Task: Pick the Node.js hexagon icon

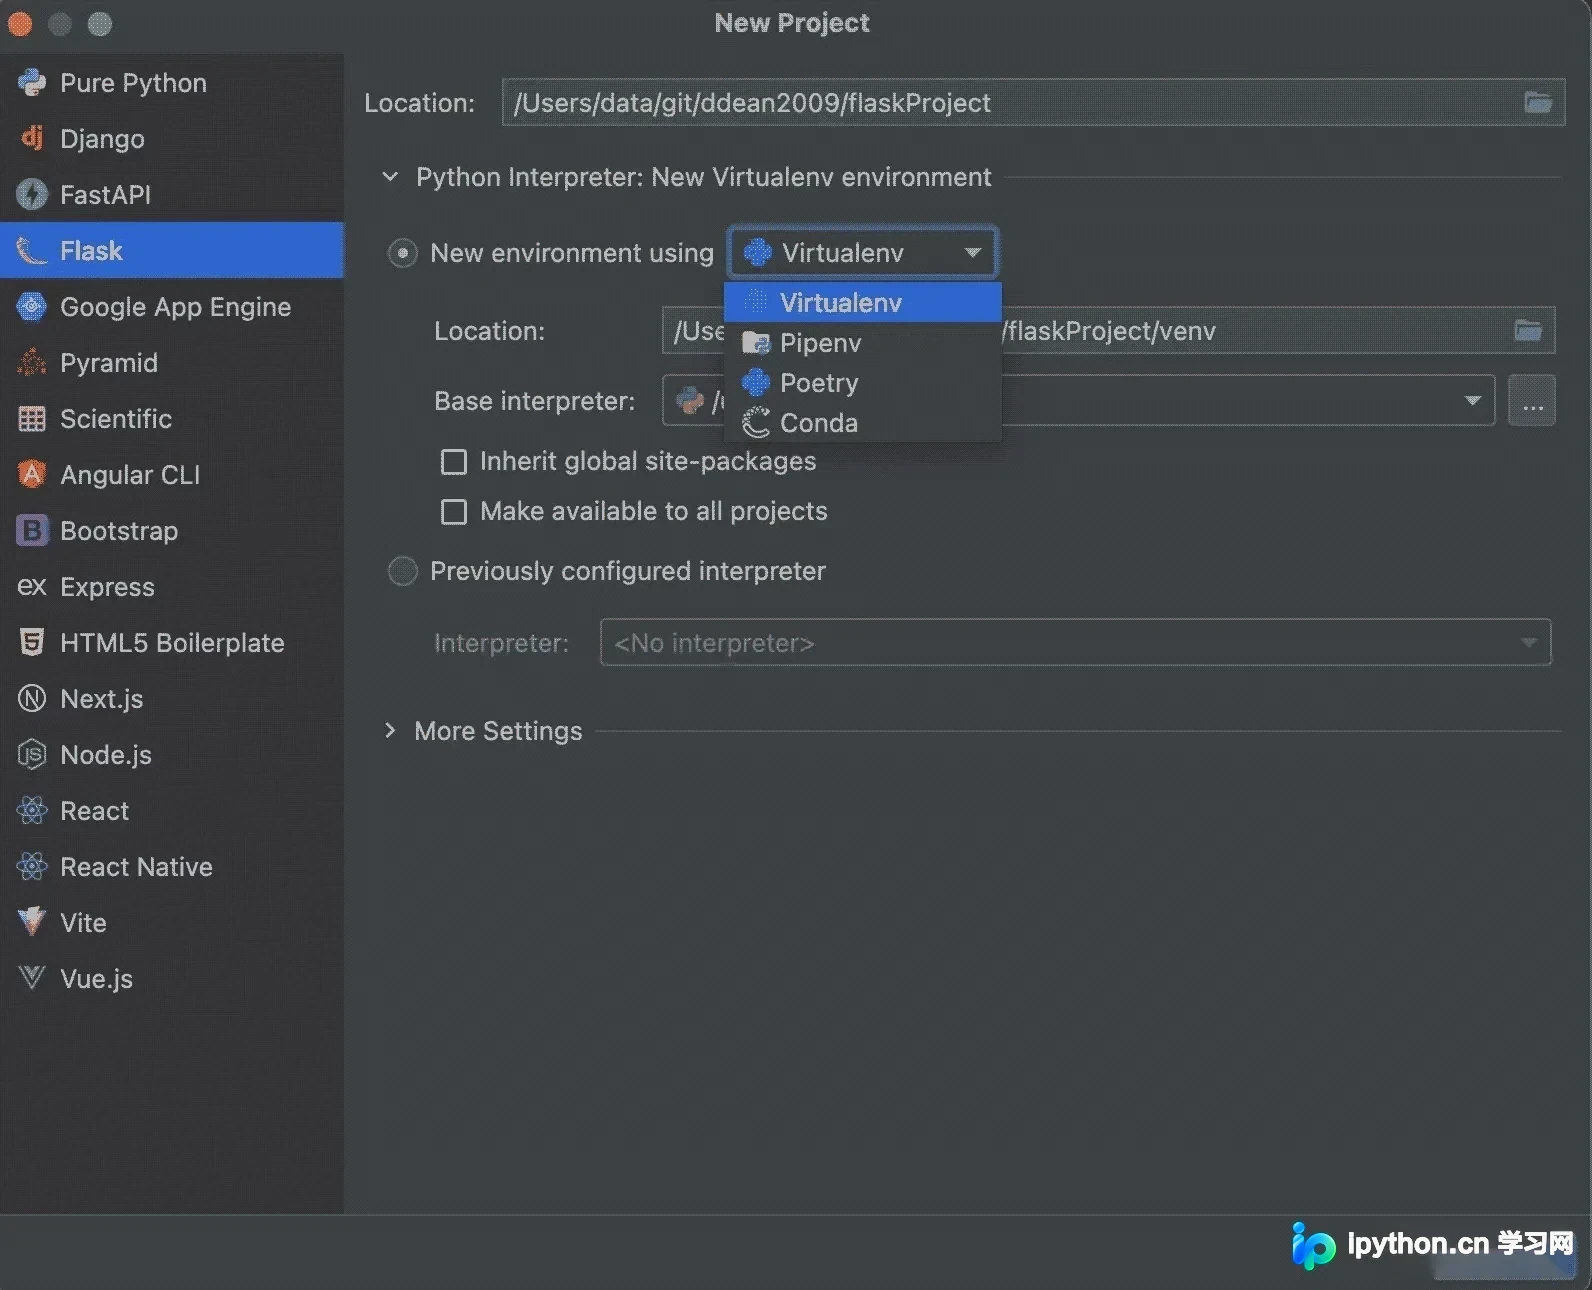Action: click(32, 755)
